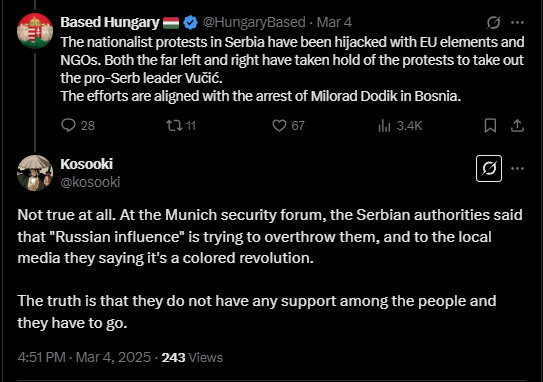The width and height of the screenshot is (543, 382).
Task: Open more options on Based Hungary tweet
Action: pyautogui.click(x=517, y=23)
